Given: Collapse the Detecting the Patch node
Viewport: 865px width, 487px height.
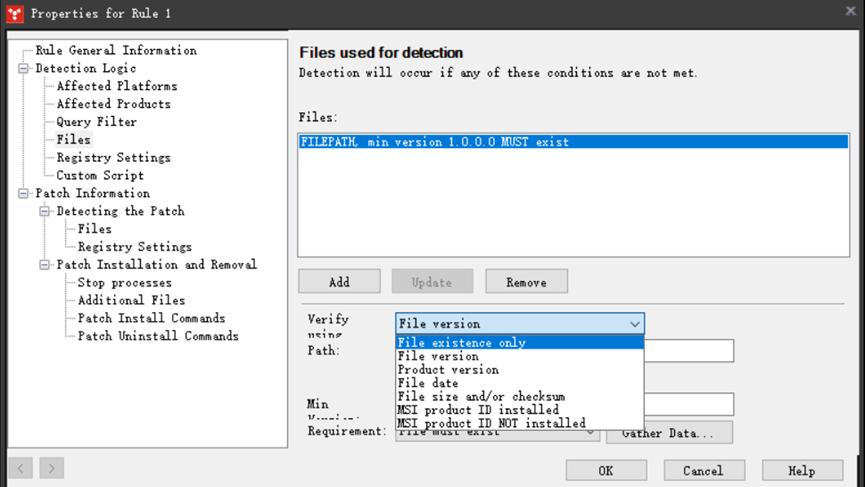Looking at the screenshot, I should [x=44, y=211].
